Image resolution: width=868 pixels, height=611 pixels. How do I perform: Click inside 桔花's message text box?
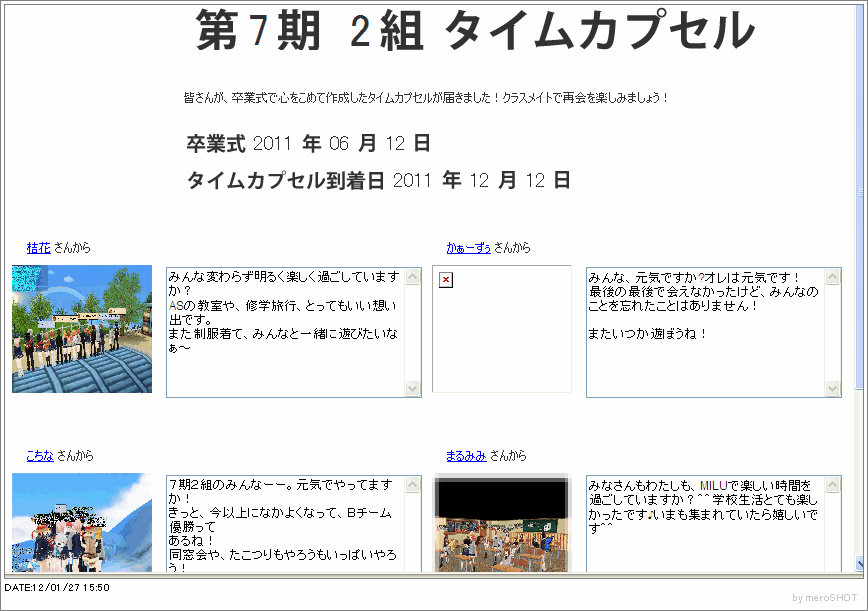click(x=285, y=332)
